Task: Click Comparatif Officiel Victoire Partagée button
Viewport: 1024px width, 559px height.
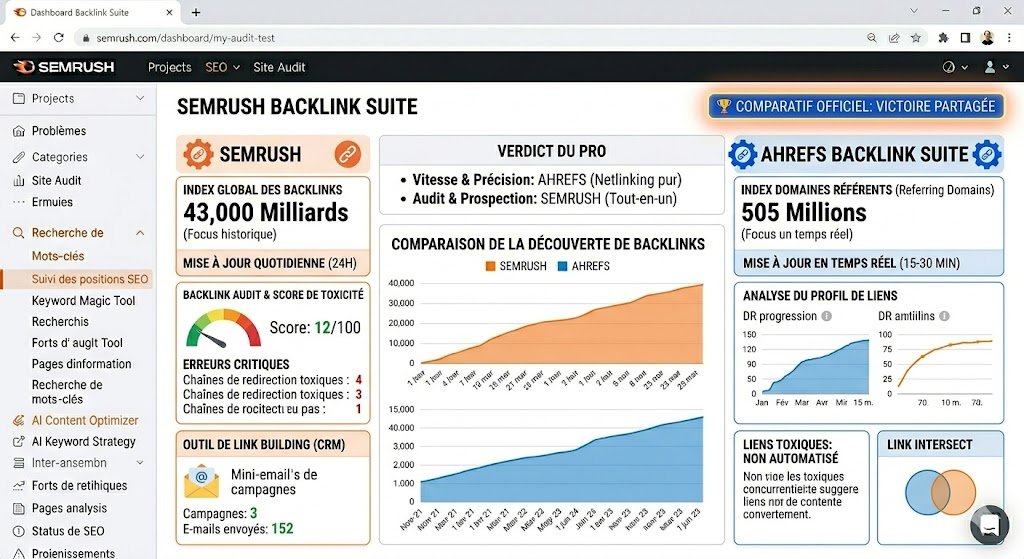Action: [x=856, y=106]
